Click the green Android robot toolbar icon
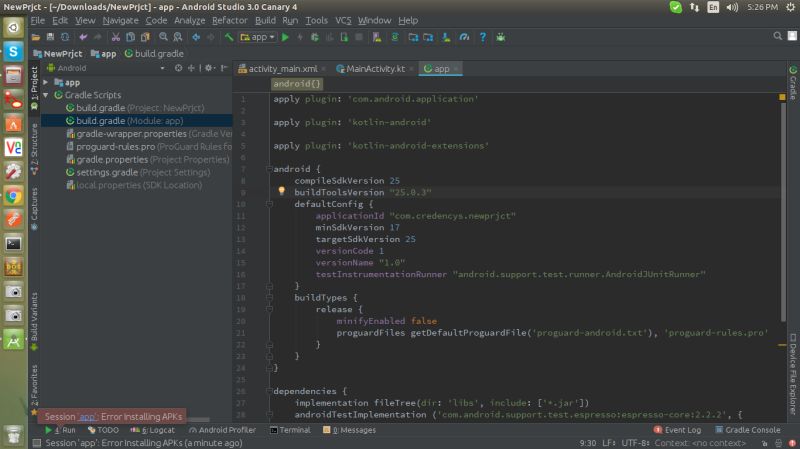 pos(501,37)
